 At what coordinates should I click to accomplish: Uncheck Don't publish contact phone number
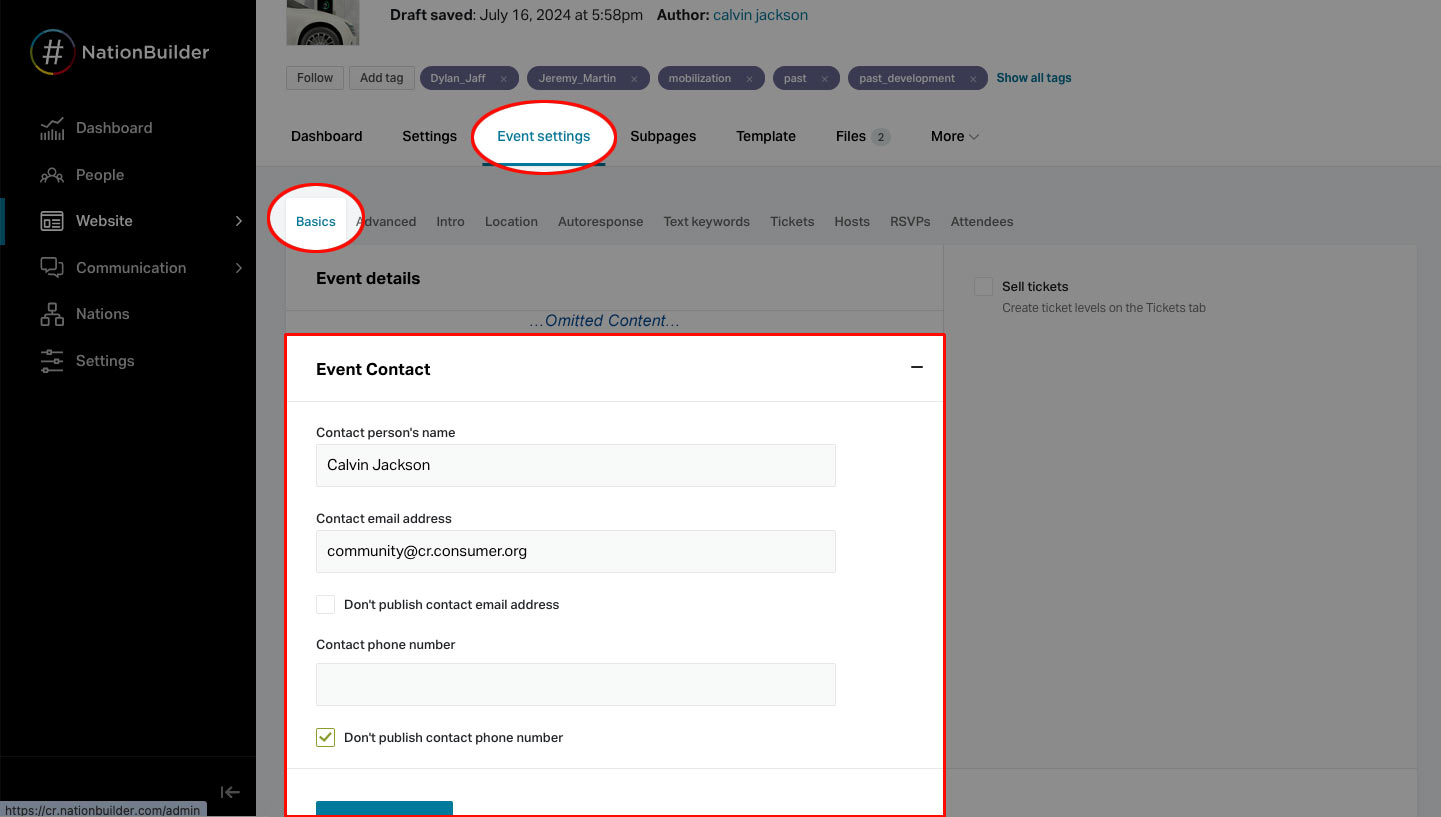pos(325,737)
